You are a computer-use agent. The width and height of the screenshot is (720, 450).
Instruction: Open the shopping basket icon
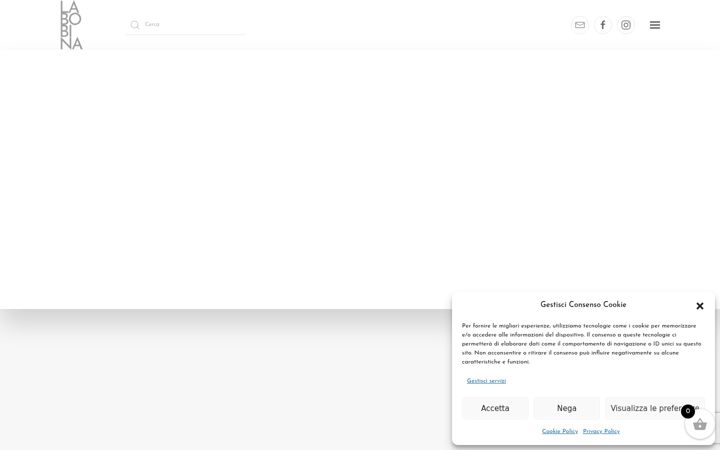pyautogui.click(x=700, y=425)
